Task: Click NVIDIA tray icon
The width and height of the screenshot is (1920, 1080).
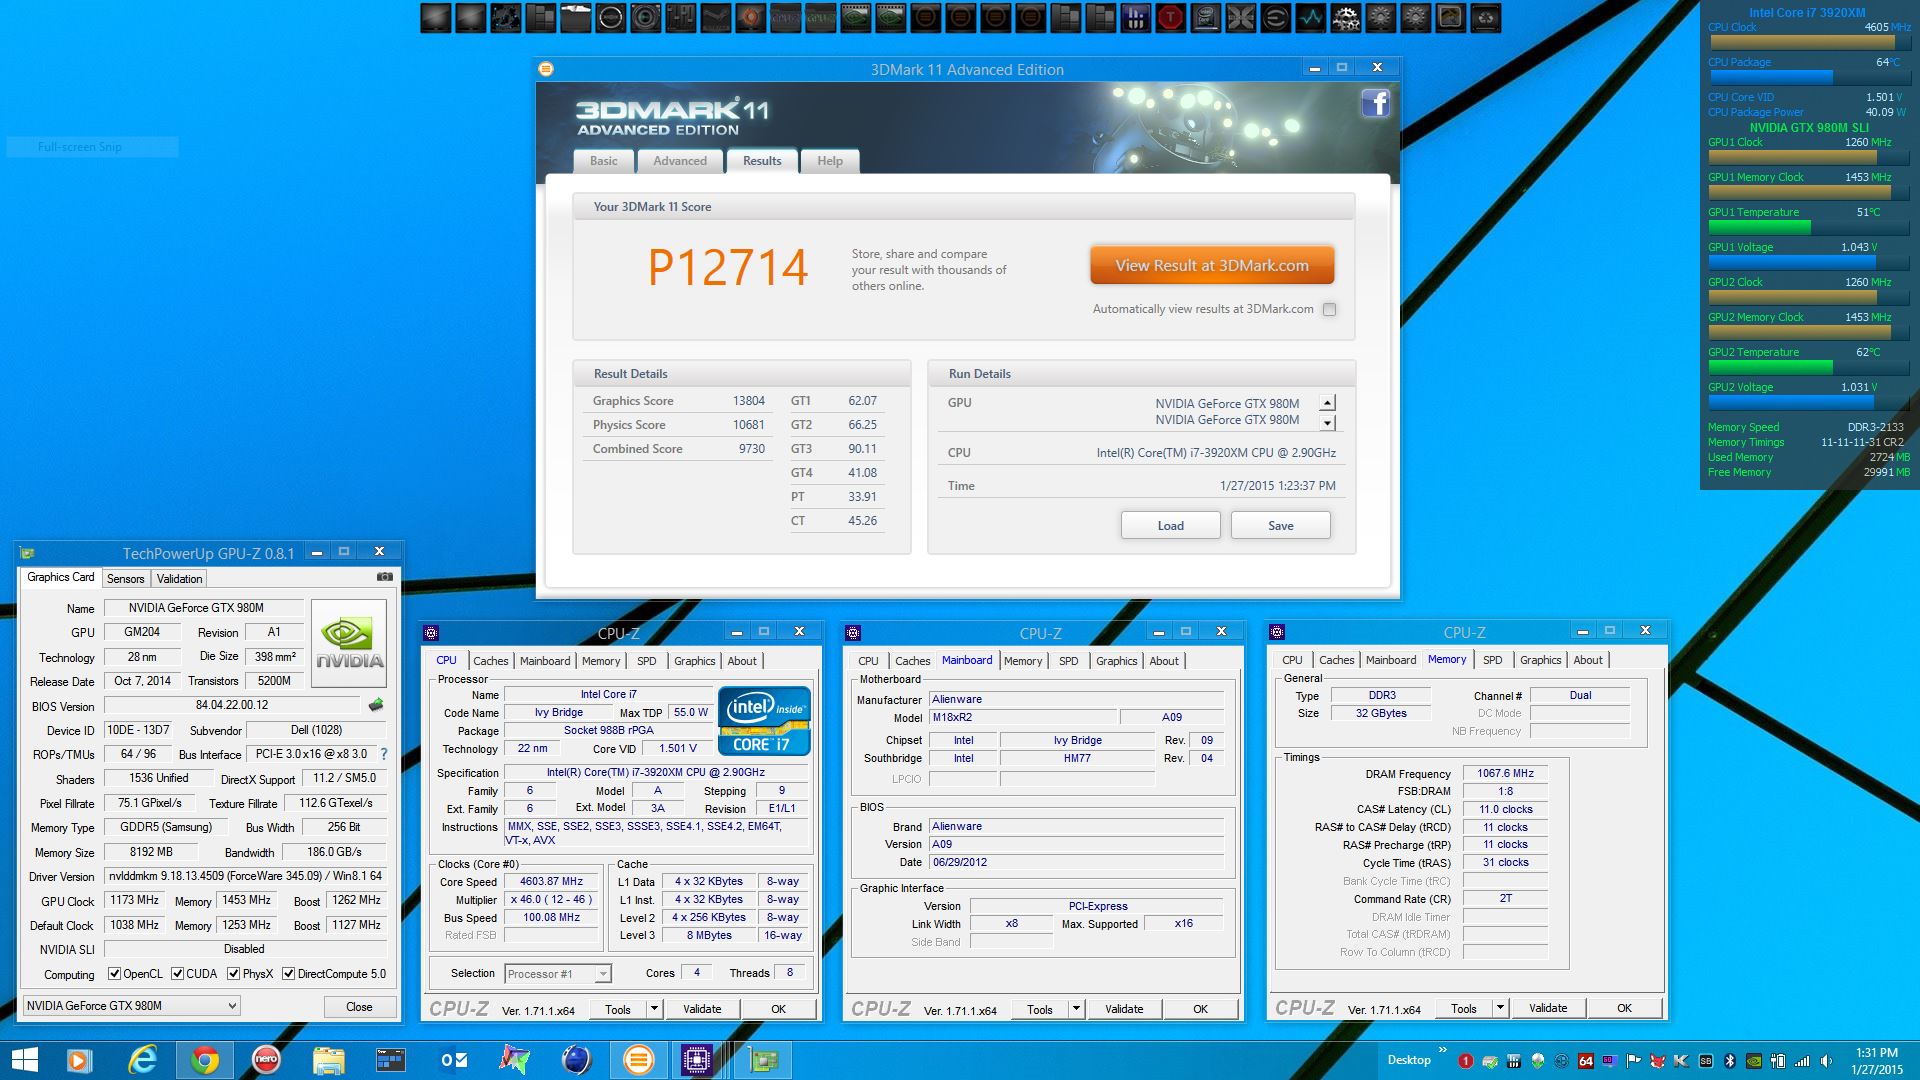Action: 1754,1061
